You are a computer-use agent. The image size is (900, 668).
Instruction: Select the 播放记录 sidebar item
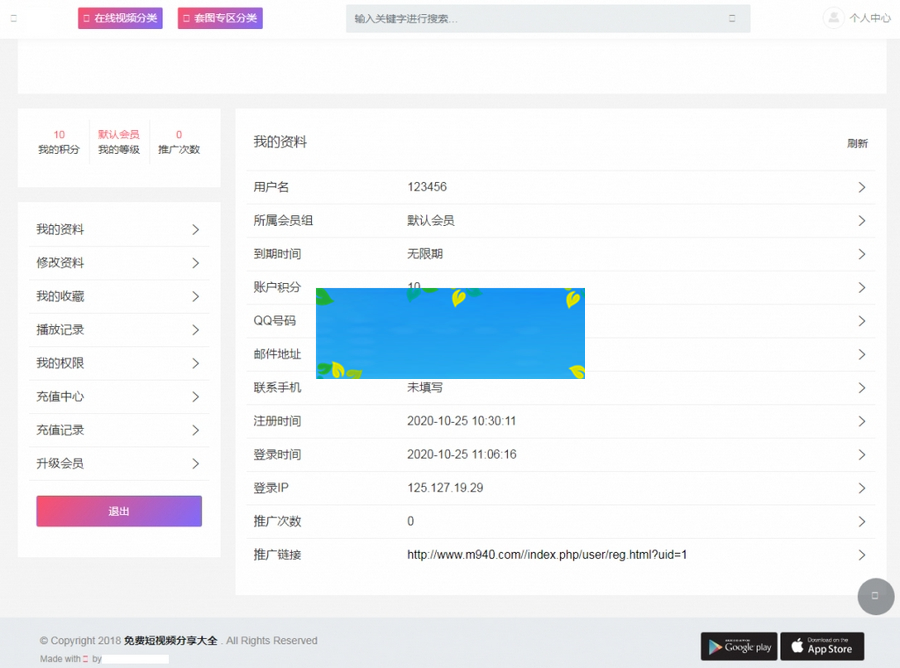pyautogui.click(x=60, y=330)
